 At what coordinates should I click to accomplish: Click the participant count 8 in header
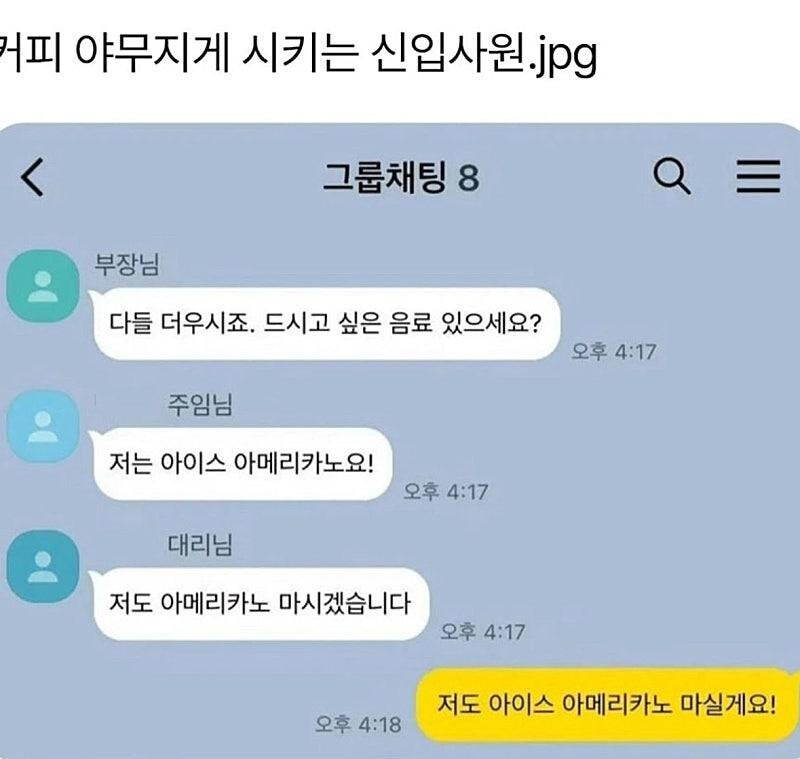click(x=468, y=178)
